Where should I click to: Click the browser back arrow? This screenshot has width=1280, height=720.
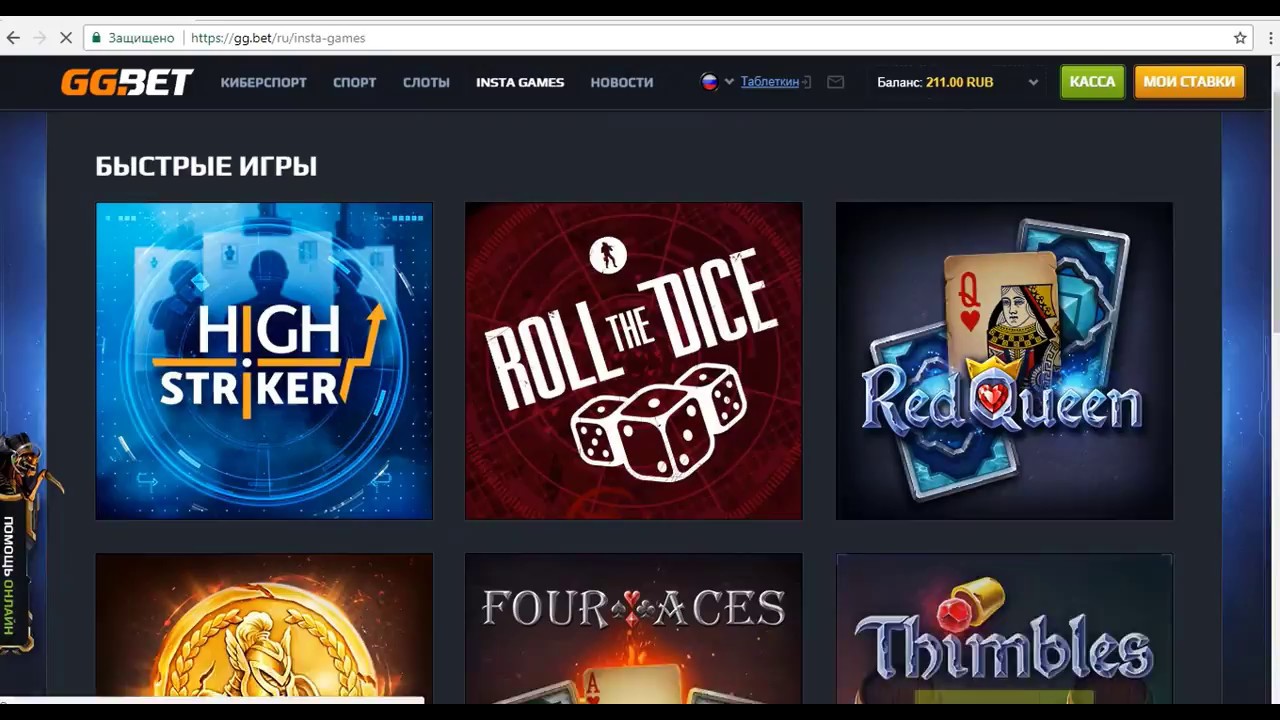click(x=13, y=38)
